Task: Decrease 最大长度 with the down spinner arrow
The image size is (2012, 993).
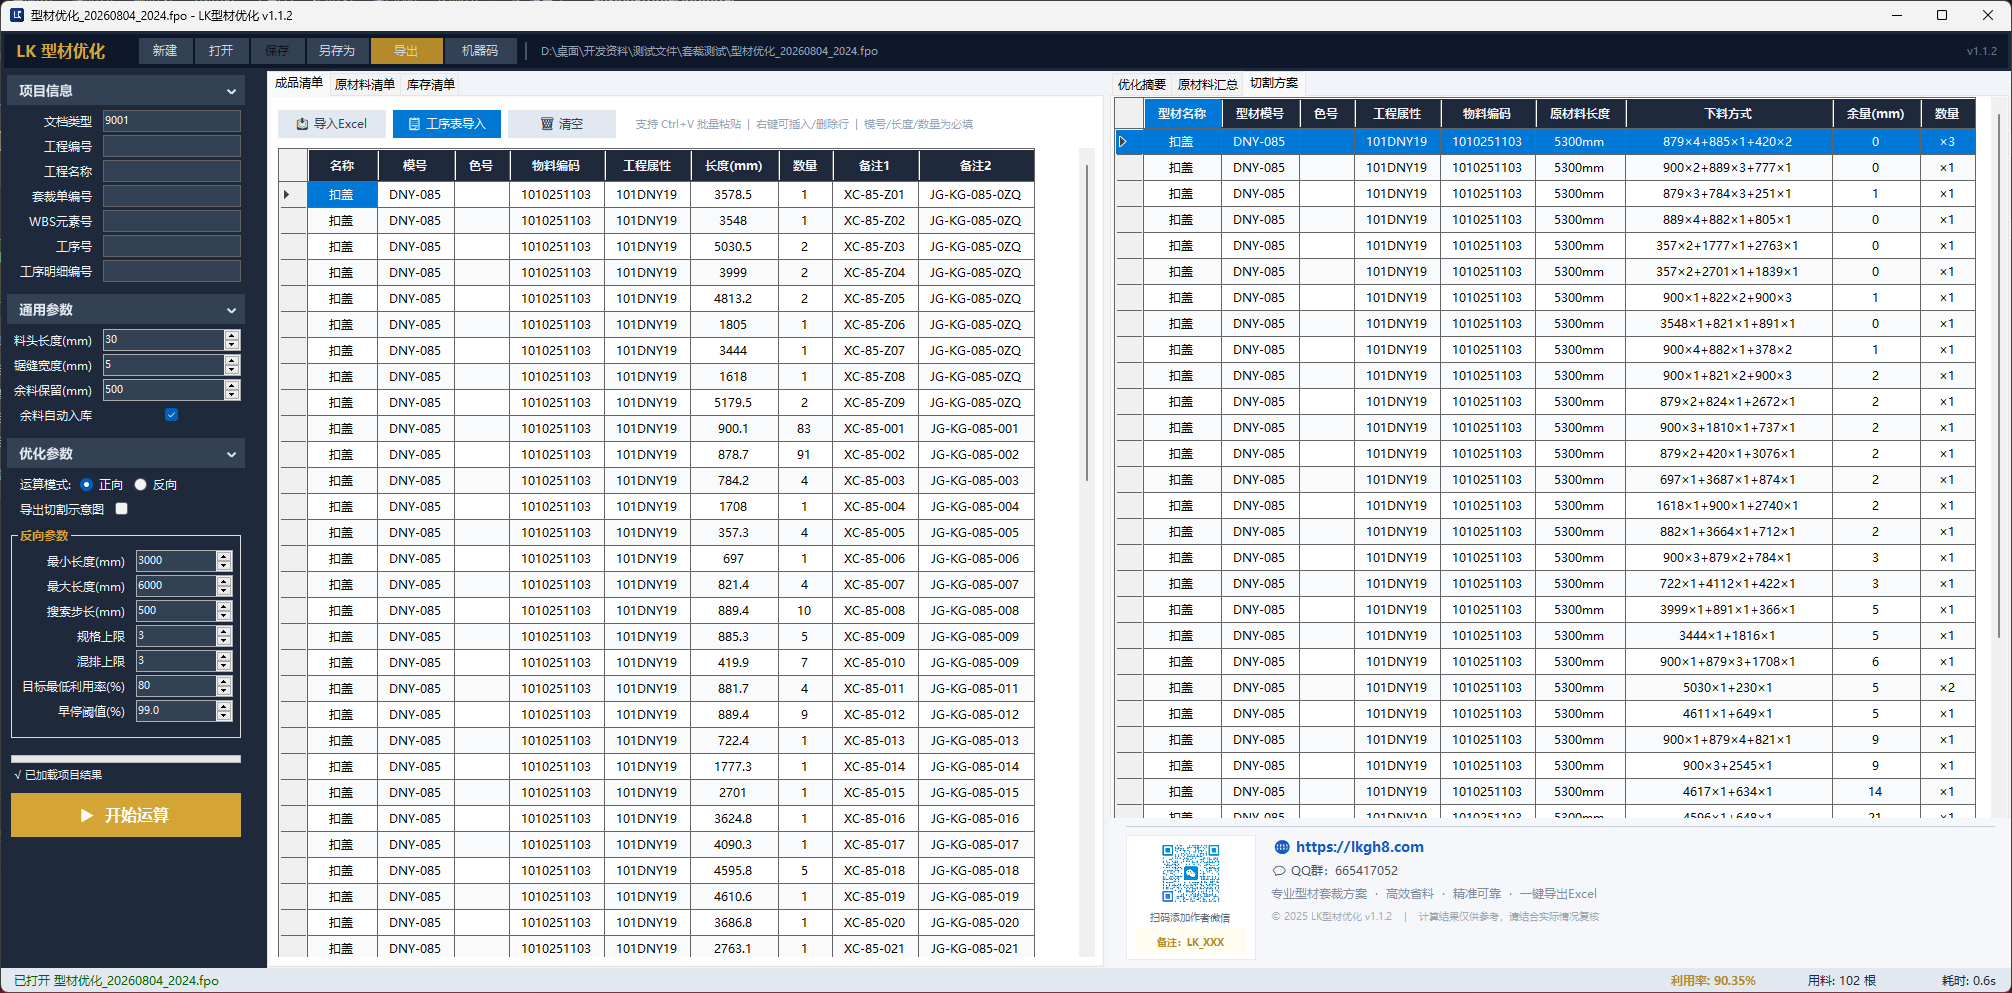Action: pos(224,591)
